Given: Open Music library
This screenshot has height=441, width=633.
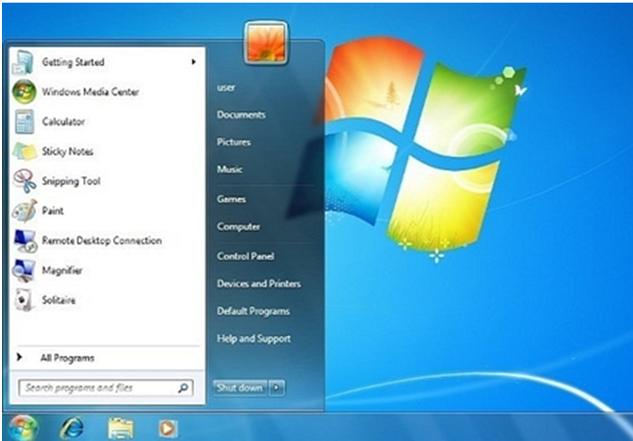Looking at the screenshot, I should pyautogui.click(x=230, y=169).
